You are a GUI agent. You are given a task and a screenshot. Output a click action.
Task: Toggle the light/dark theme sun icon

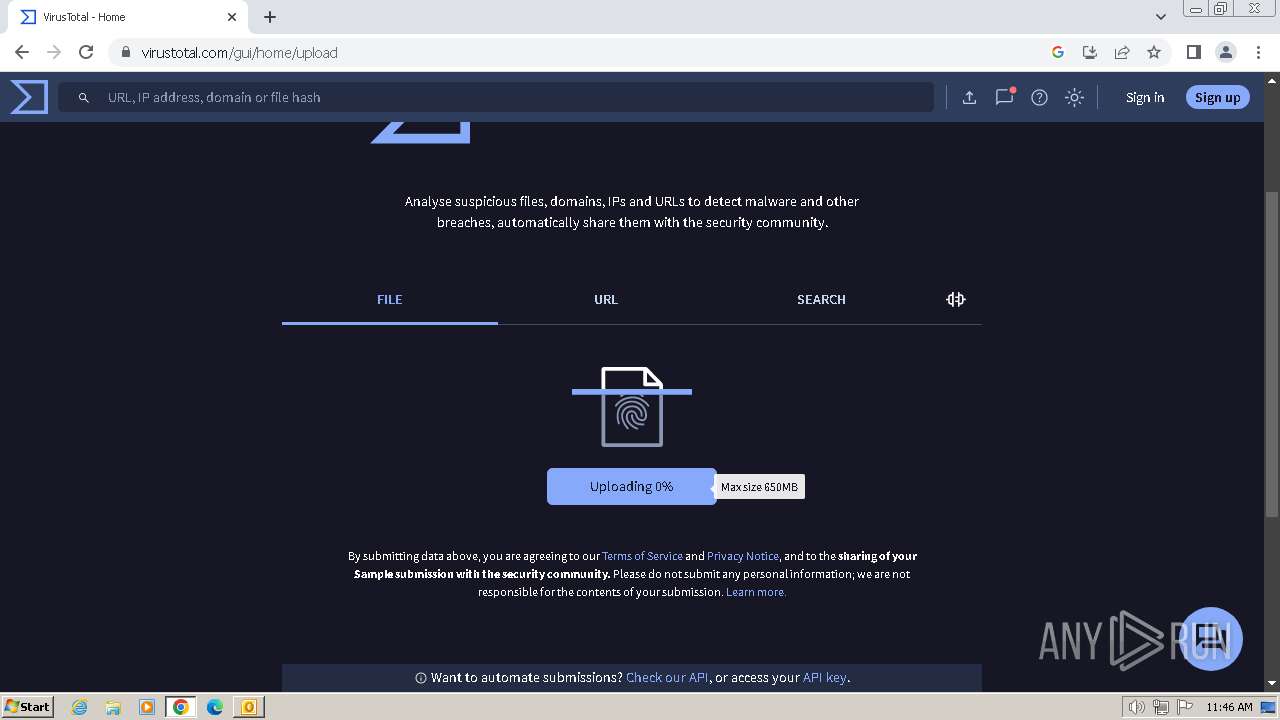tap(1074, 97)
